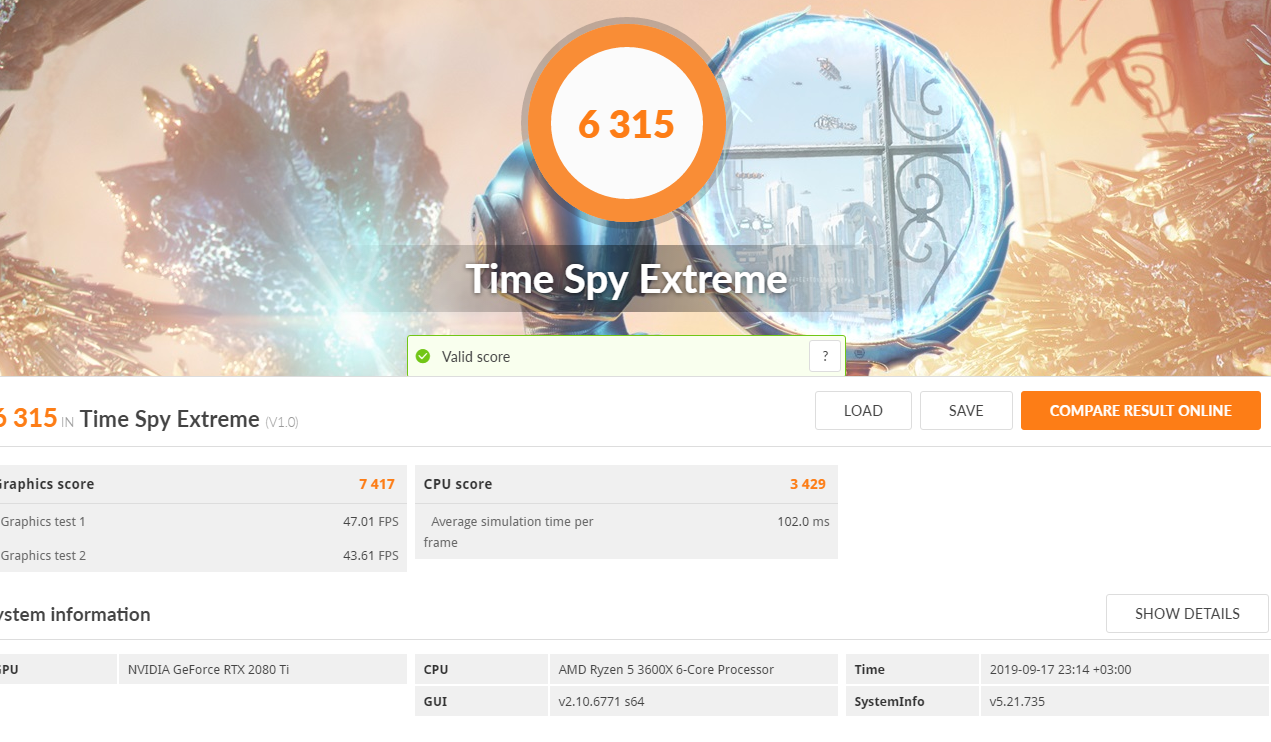Click the 102.0 ms simulation time value
Viewport: 1271px width, 742px height.
click(803, 521)
